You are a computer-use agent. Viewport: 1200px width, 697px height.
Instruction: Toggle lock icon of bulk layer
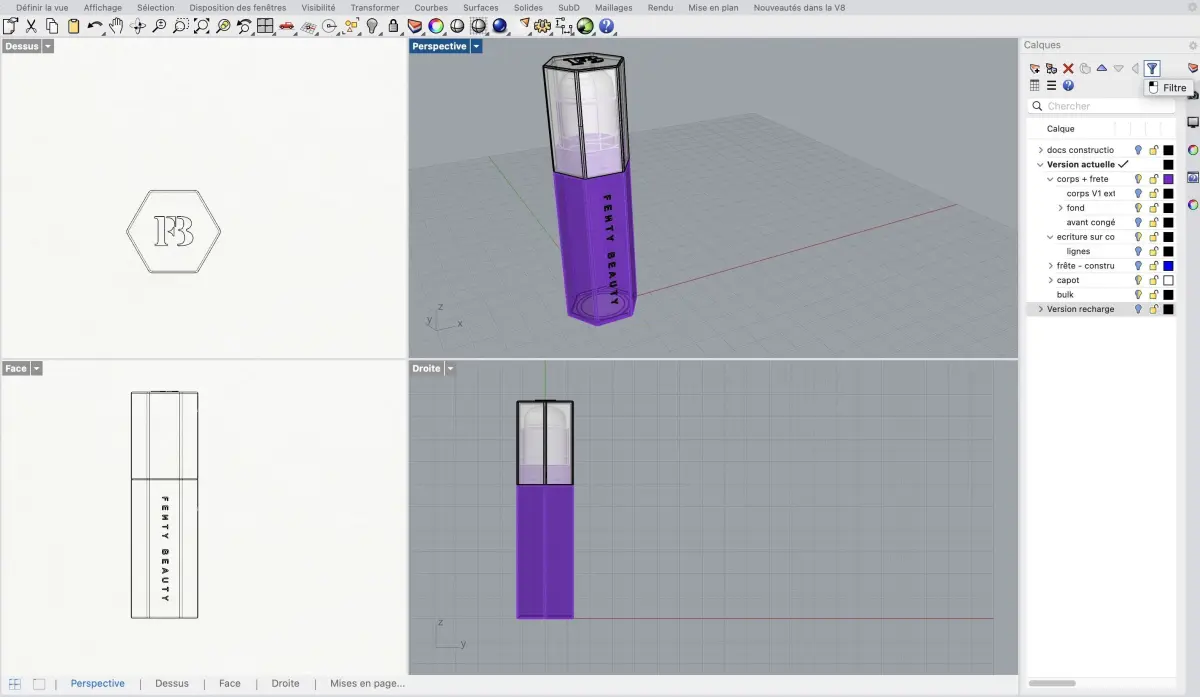coord(1153,295)
